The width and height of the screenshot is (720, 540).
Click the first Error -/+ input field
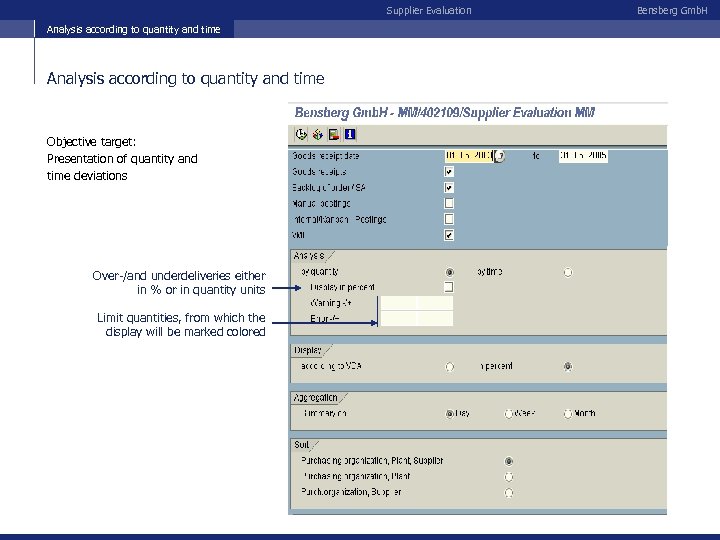tap(399, 318)
